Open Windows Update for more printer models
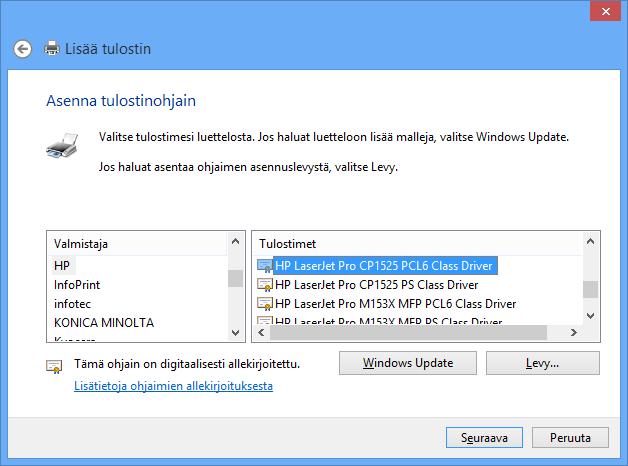The width and height of the screenshot is (628, 466). coord(408,363)
